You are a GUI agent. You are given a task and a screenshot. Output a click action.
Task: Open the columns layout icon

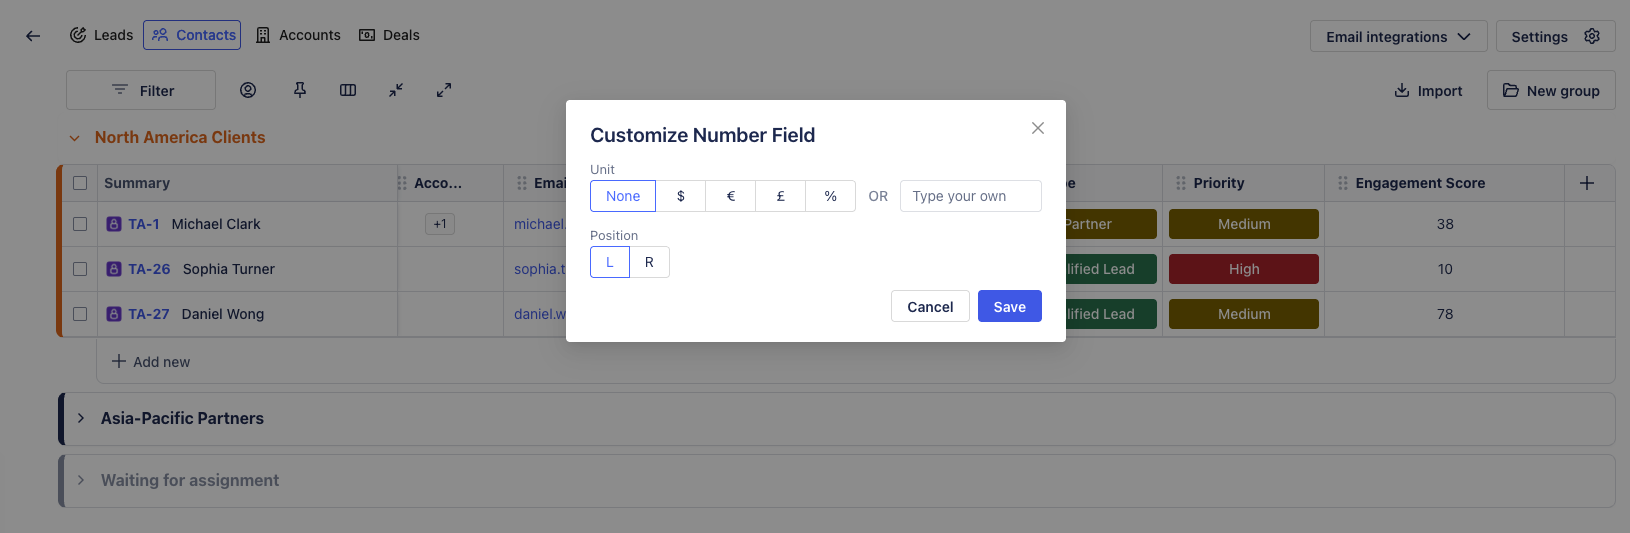[348, 90]
